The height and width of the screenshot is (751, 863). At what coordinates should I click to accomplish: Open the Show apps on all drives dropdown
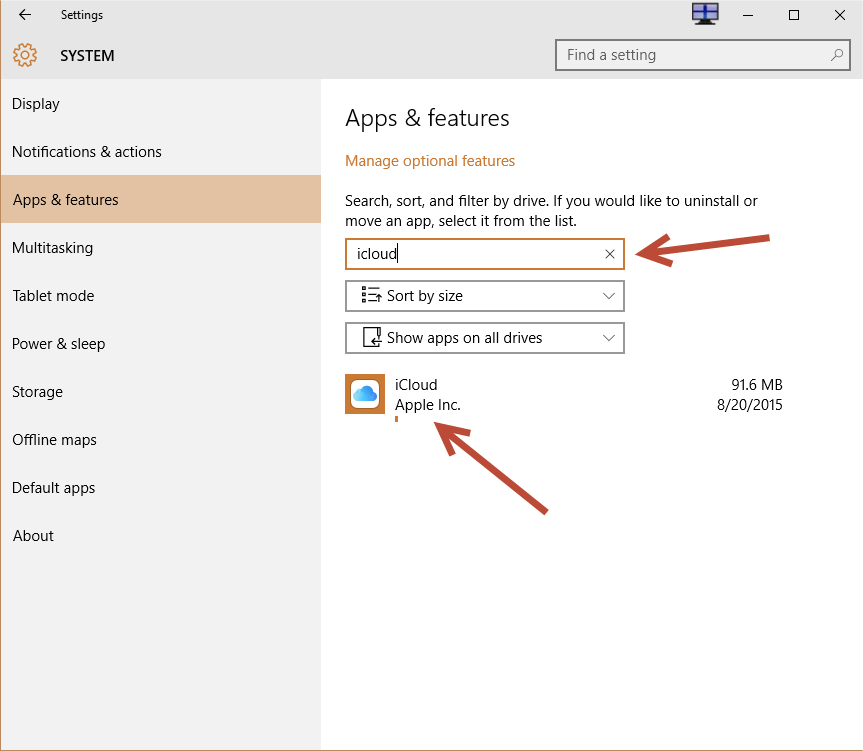[609, 338]
